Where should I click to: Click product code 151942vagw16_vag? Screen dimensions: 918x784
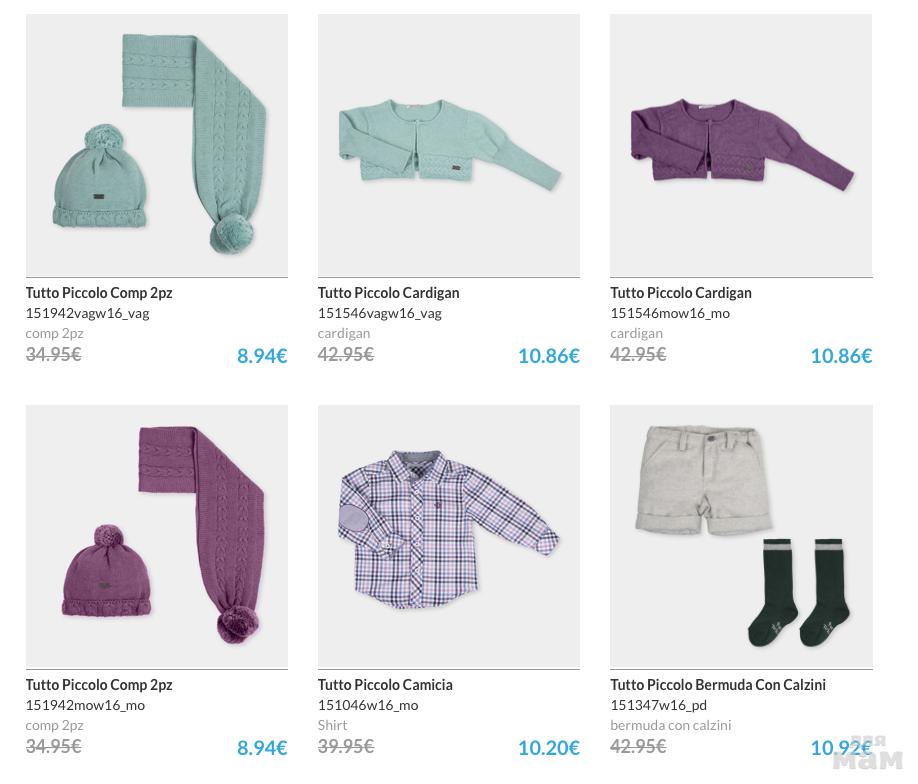coord(87,313)
